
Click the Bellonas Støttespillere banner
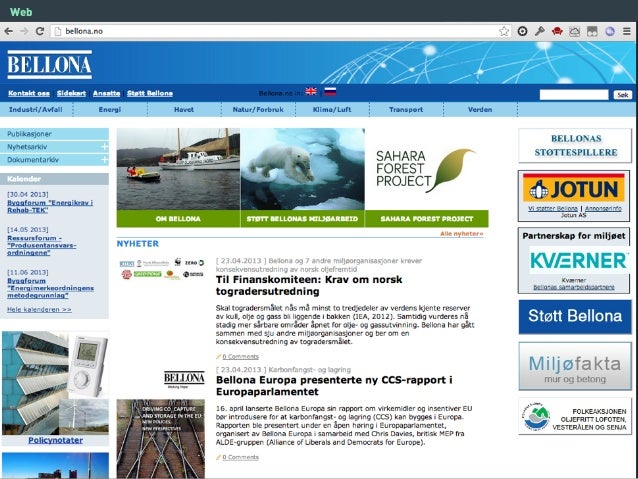coord(575,145)
